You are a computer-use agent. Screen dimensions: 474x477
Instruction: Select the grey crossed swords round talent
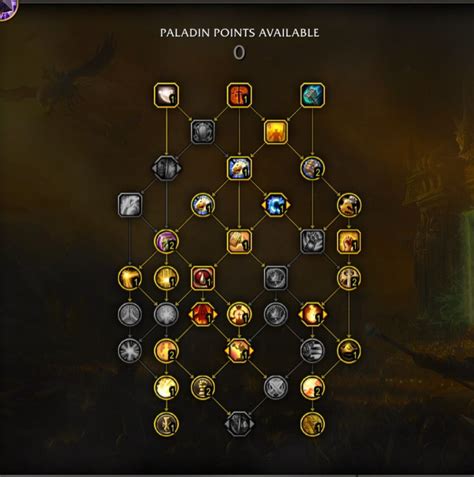(x=276, y=387)
